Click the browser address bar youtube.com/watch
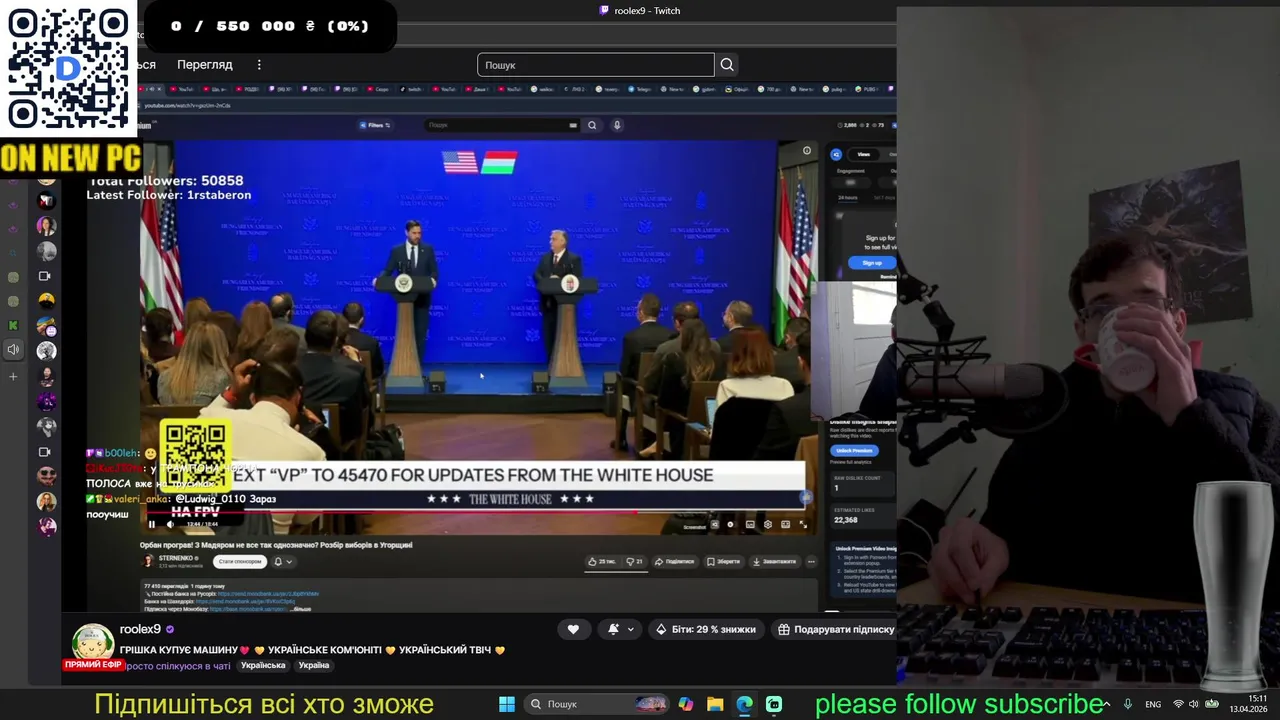Viewport: 1280px width, 720px height. (188, 105)
